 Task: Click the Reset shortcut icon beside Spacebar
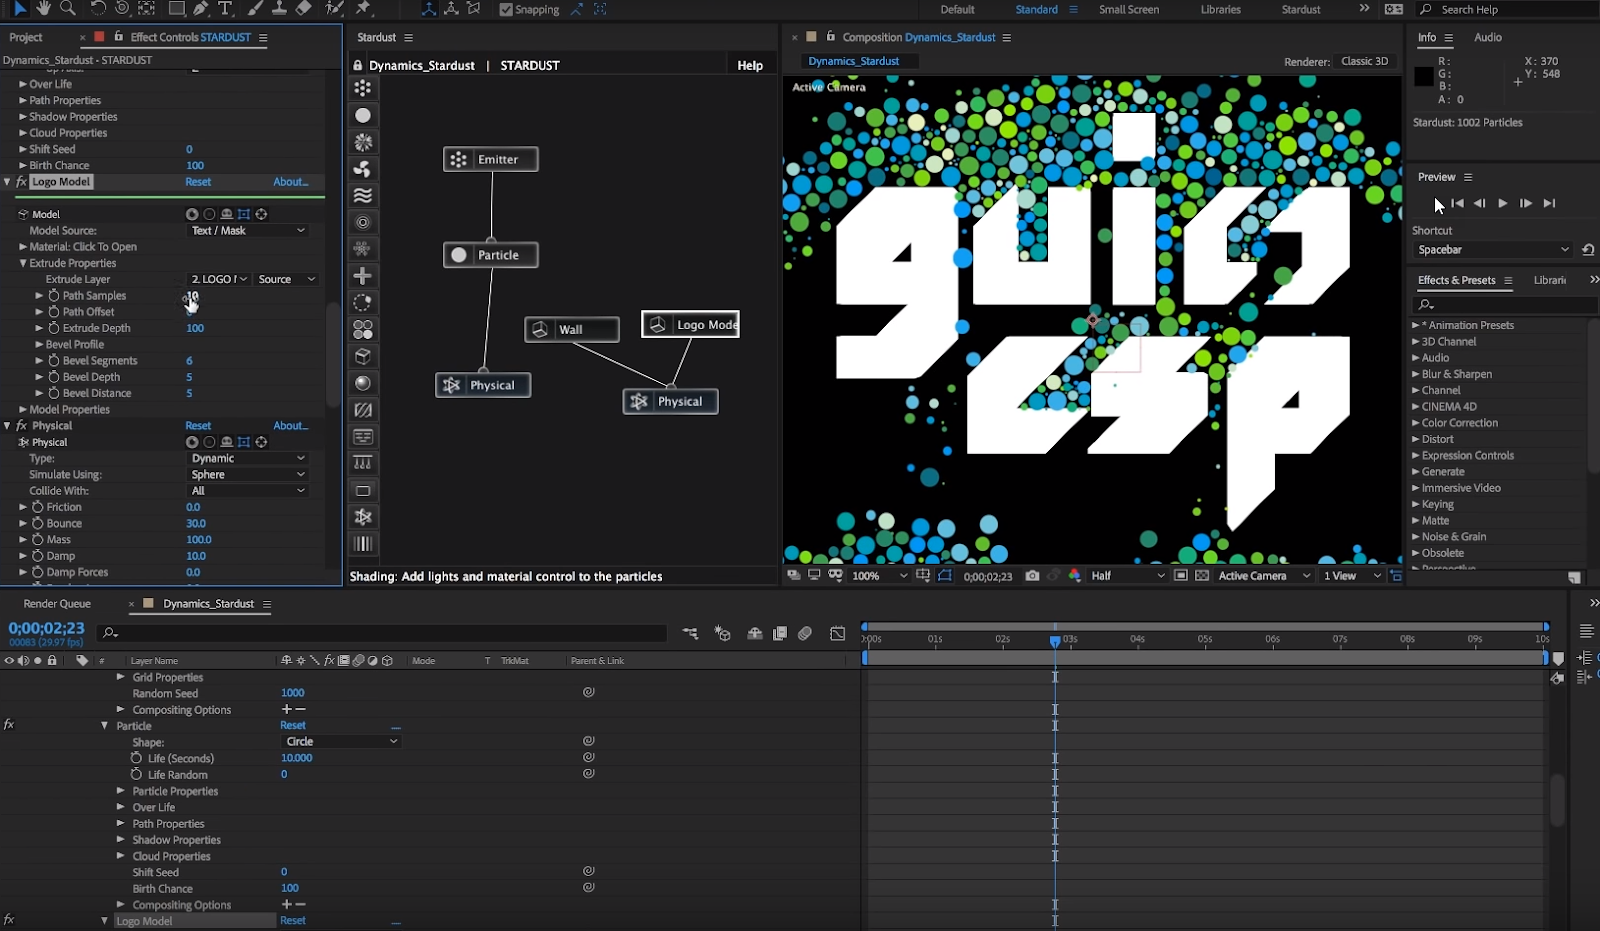(1588, 249)
